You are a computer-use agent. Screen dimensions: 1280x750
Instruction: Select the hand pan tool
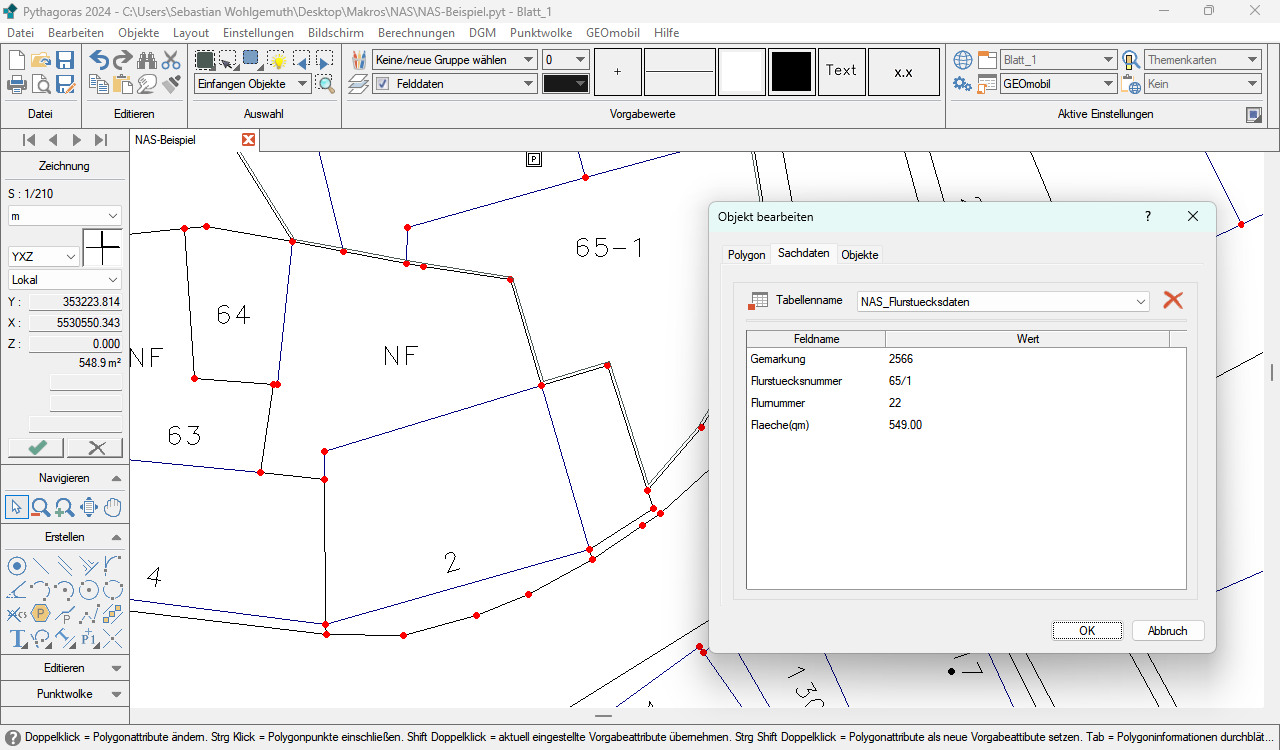(x=113, y=508)
